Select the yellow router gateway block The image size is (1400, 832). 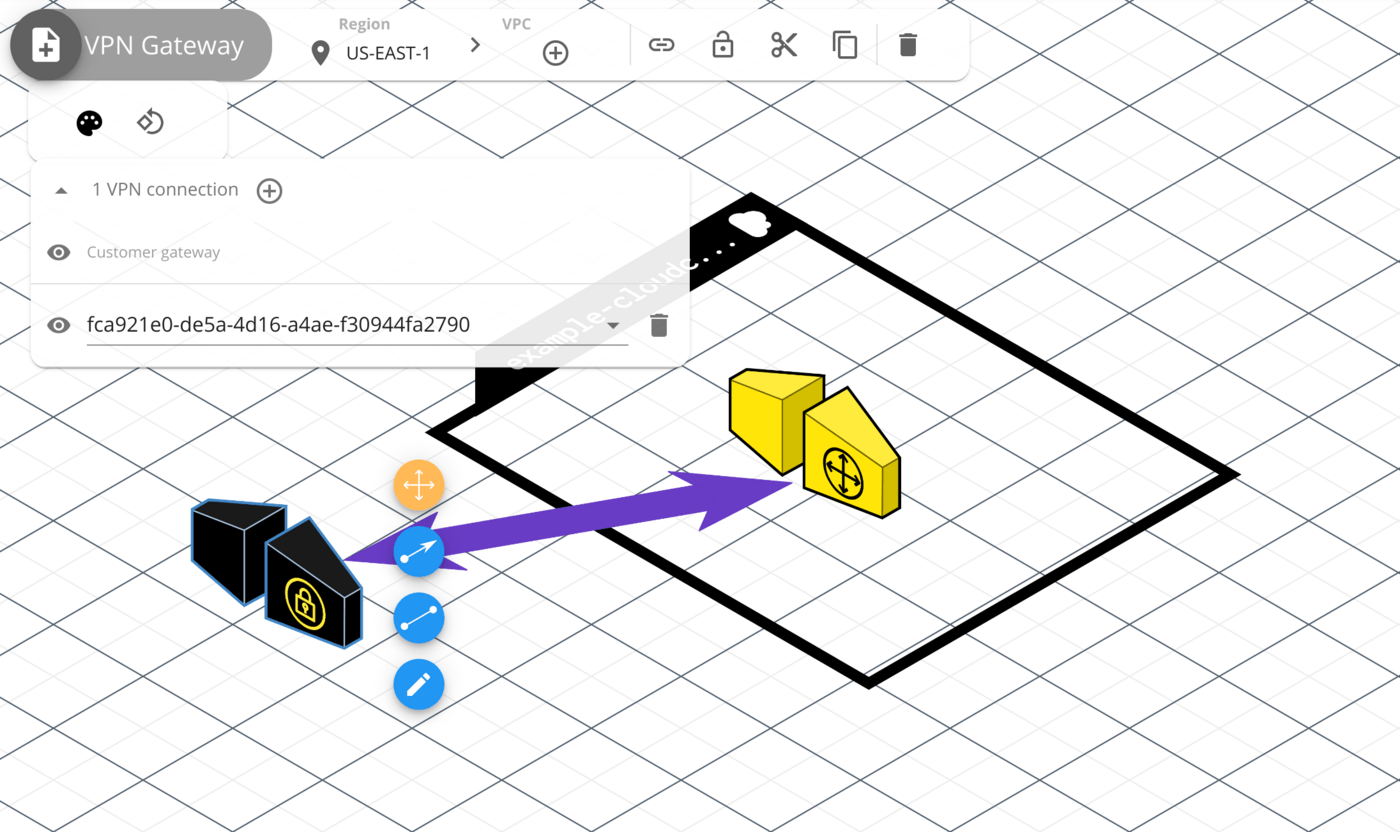tap(815, 442)
